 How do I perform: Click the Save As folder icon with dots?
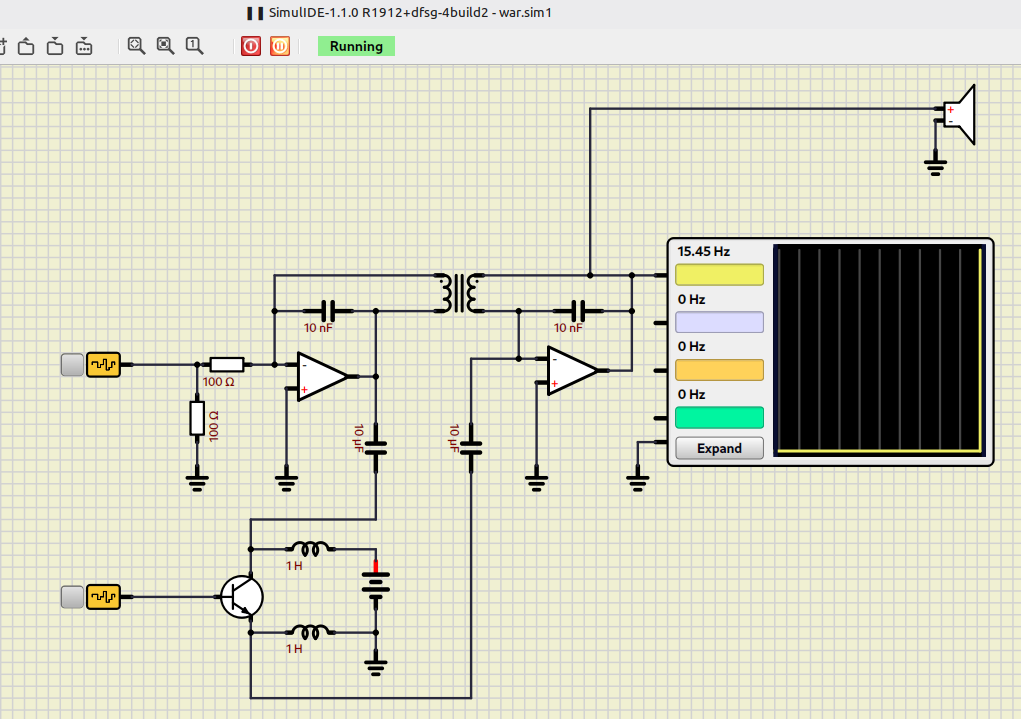coord(84,46)
